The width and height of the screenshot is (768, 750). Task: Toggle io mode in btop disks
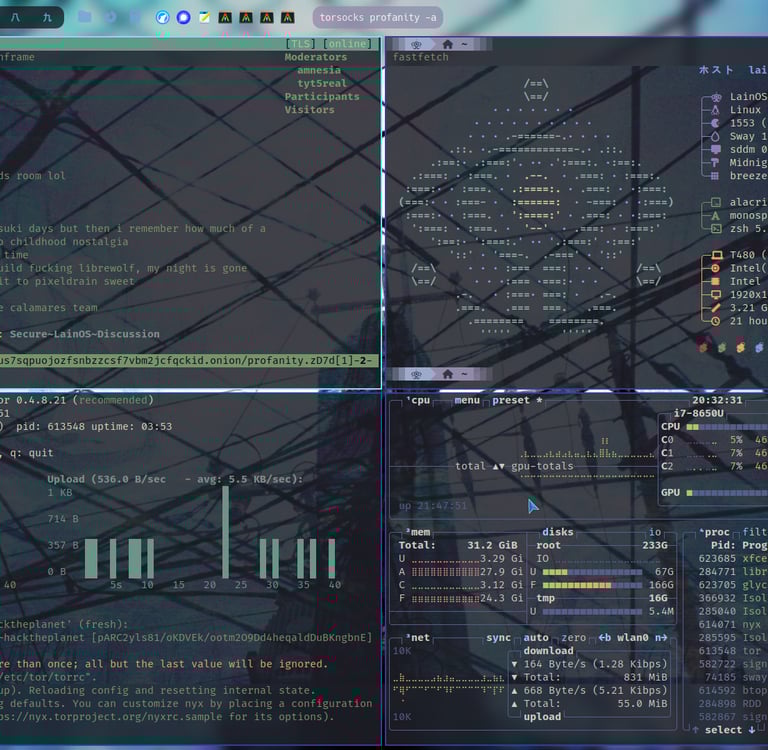pos(655,532)
